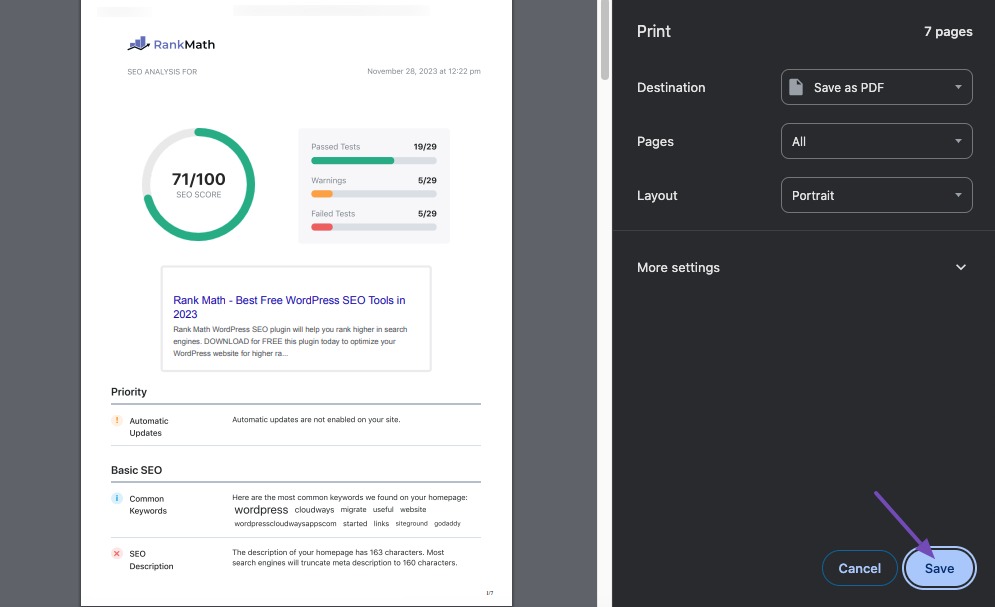Click the orange warning icon beside Automatic Updates
Viewport: 995px width, 607px height.
click(x=117, y=421)
